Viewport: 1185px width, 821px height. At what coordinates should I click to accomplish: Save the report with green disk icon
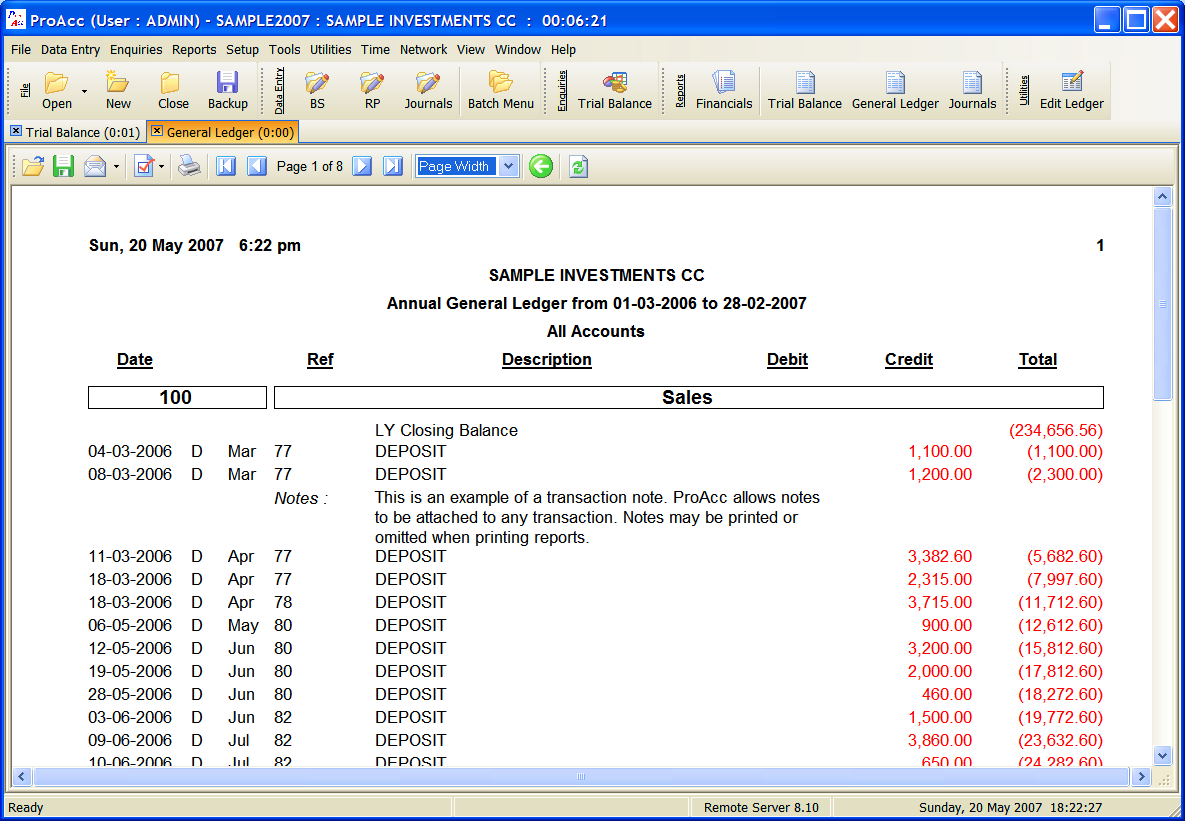click(63, 166)
